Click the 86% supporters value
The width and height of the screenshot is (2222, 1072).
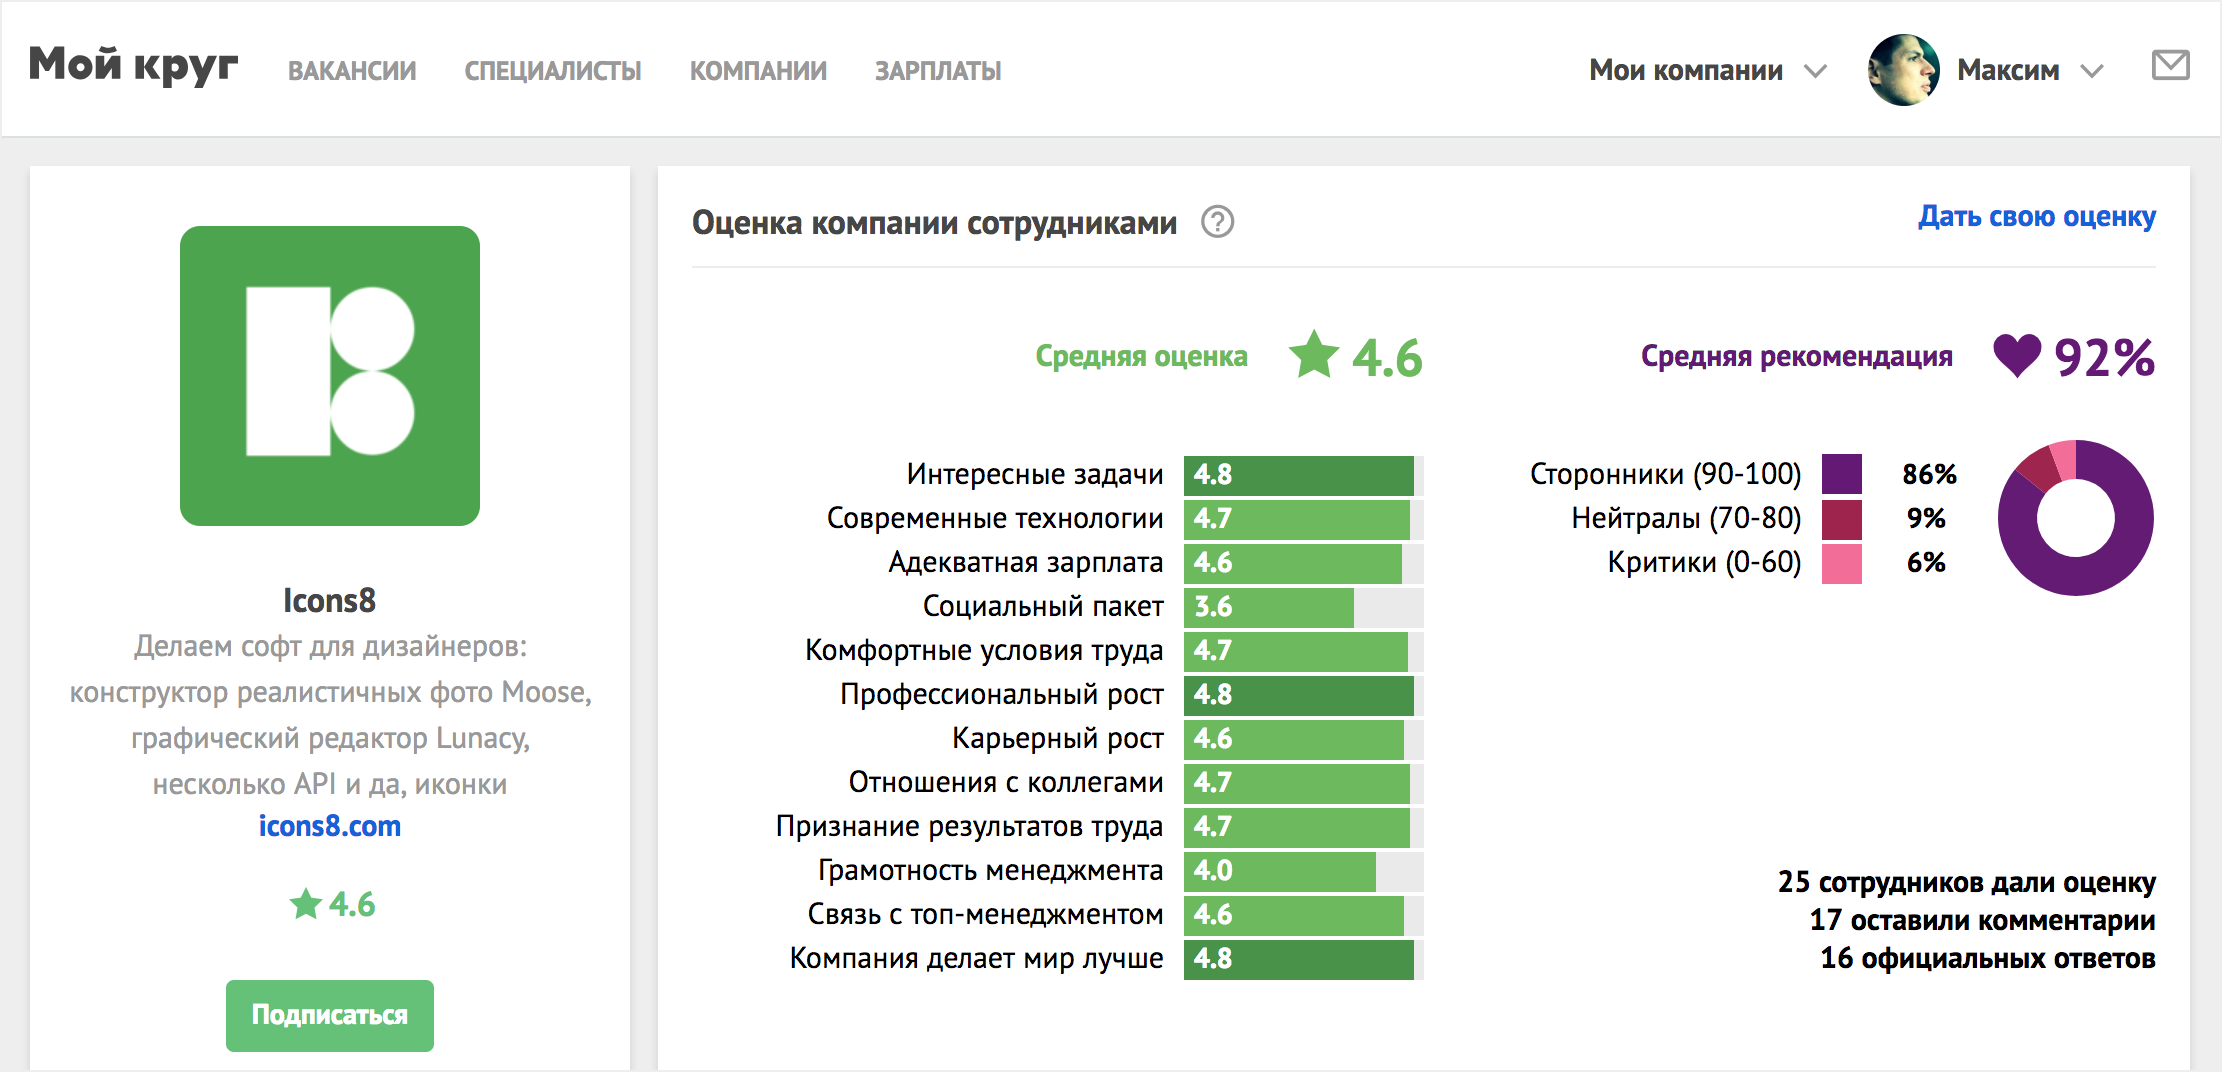(x=1929, y=474)
